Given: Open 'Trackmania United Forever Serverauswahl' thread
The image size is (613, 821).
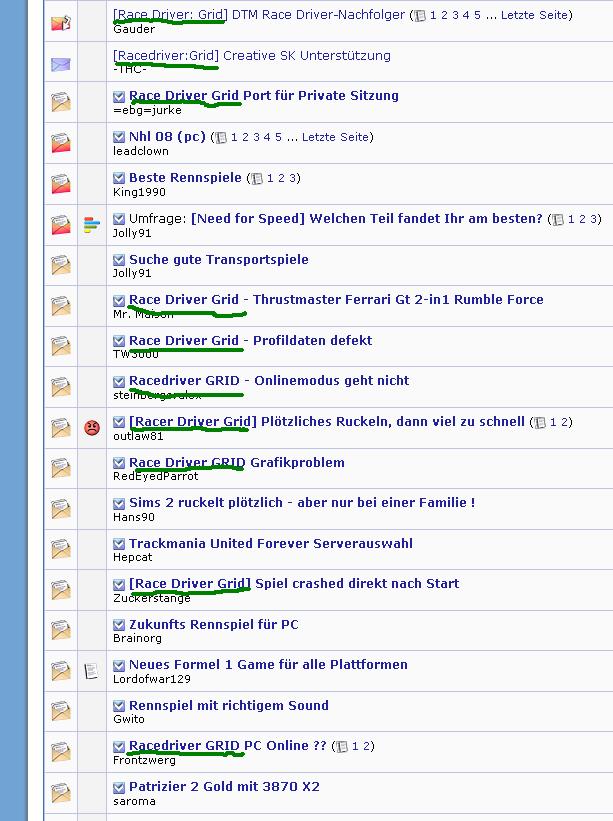Looking at the screenshot, I should tap(271, 543).
